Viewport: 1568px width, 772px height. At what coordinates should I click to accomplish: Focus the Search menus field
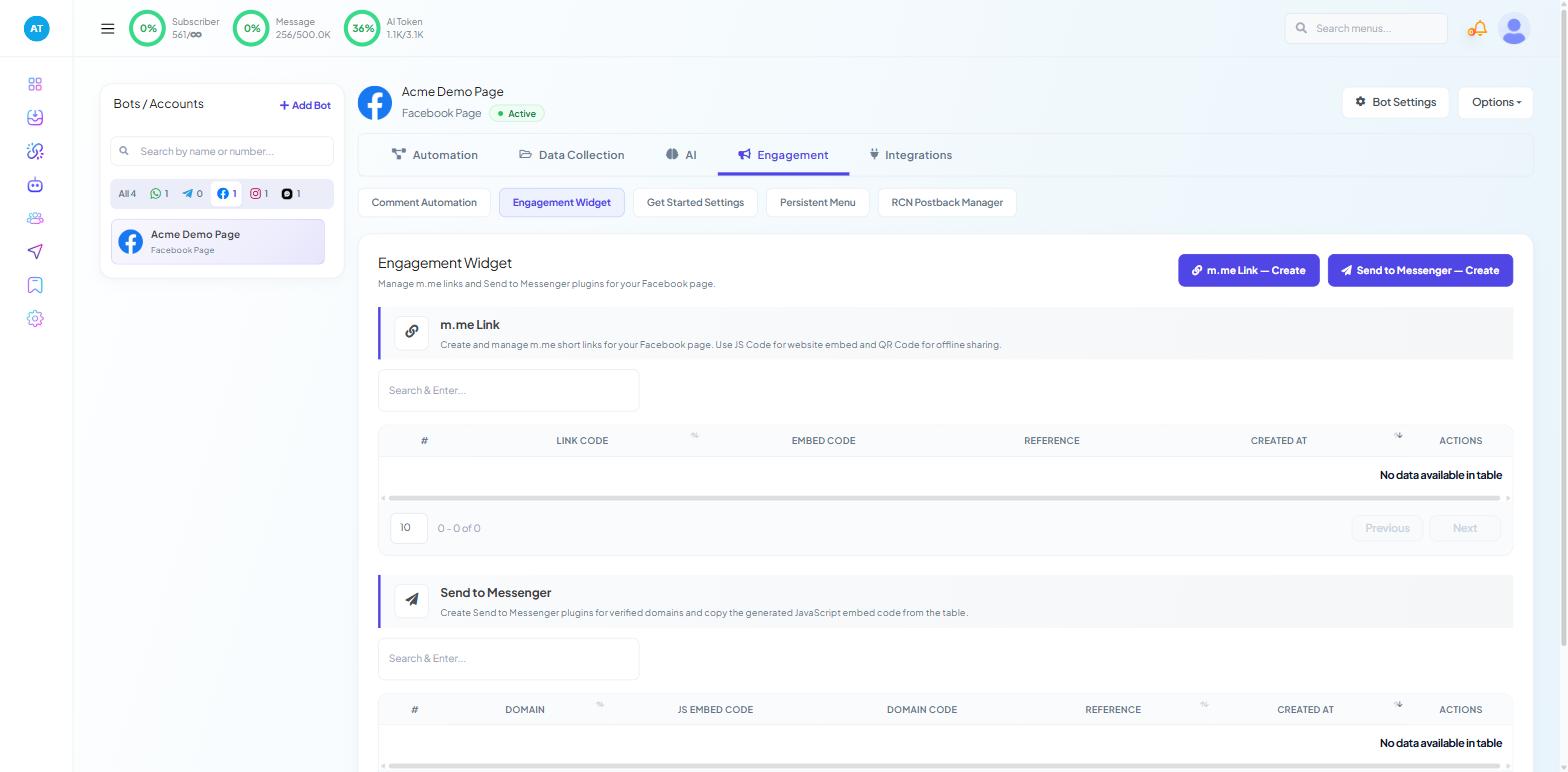click(x=1366, y=28)
